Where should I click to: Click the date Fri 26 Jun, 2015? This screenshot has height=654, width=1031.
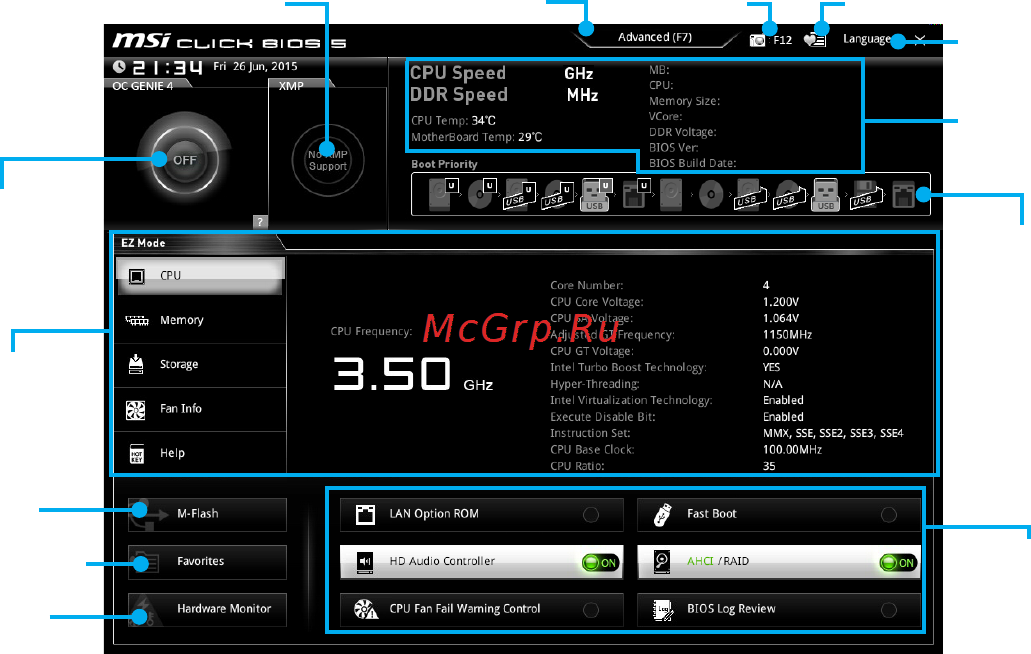pos(255,66)
